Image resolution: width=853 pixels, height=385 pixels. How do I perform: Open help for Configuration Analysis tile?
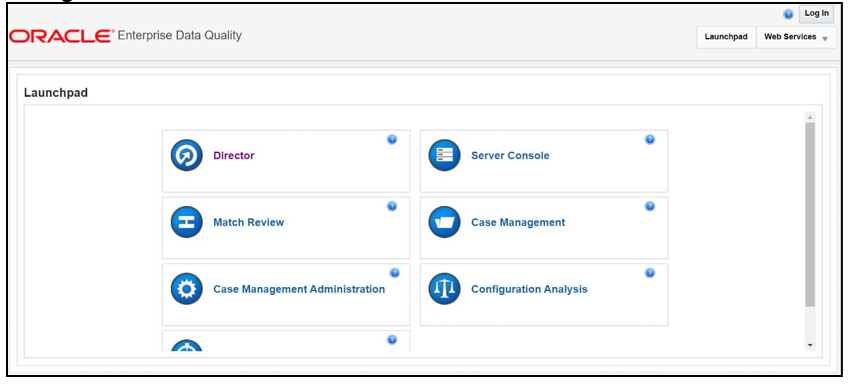click(650, 273)
